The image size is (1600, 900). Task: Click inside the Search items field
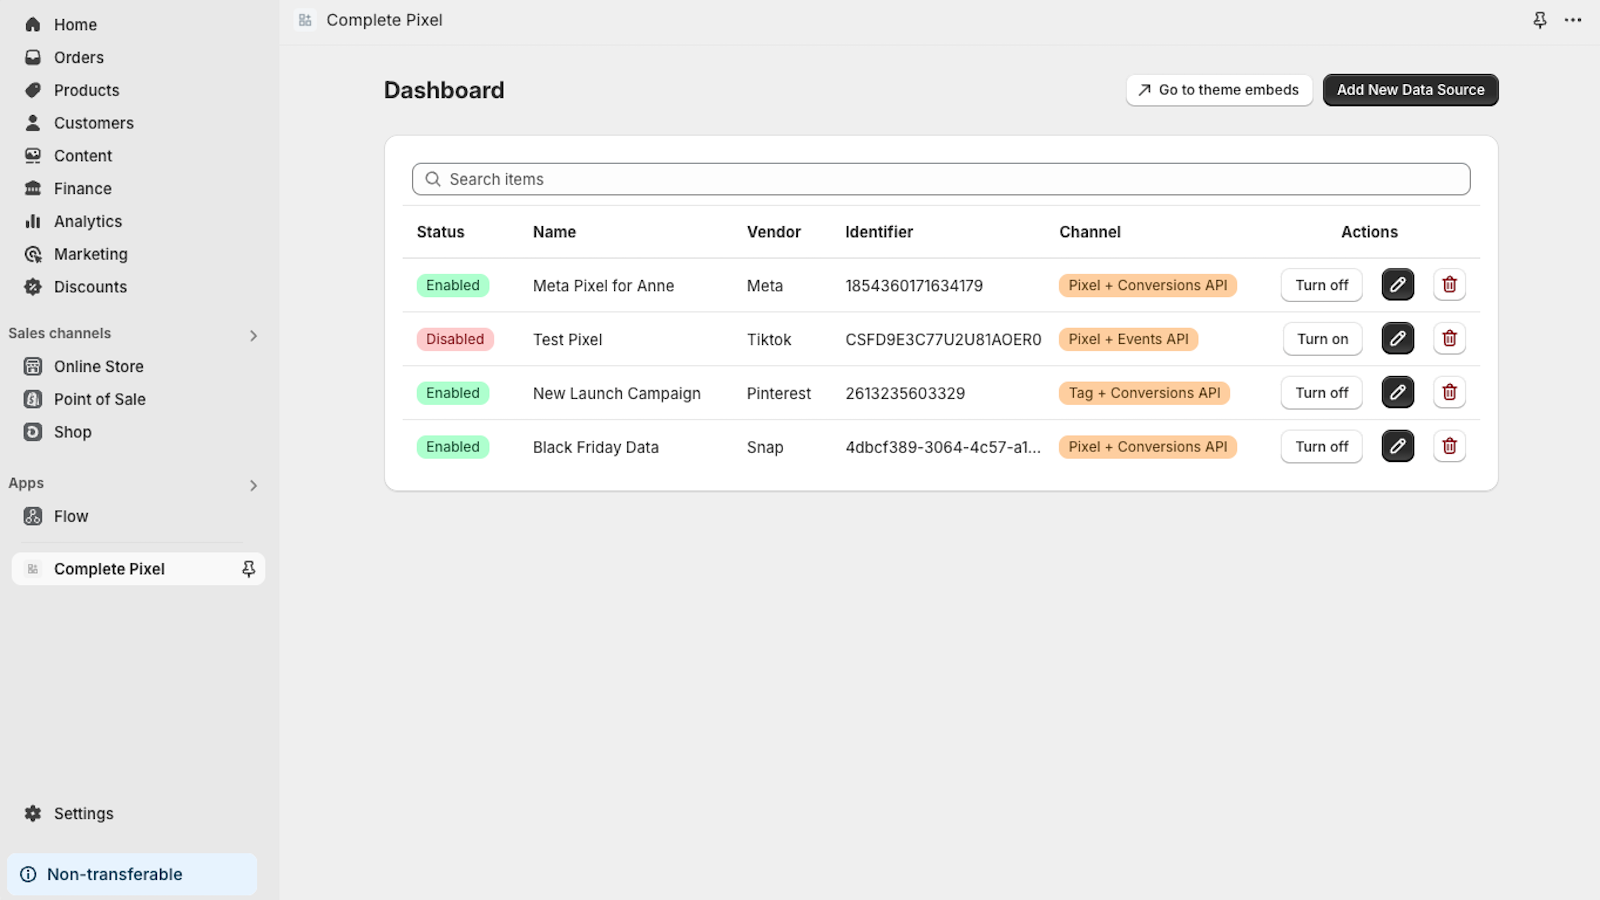click(940, 178)
